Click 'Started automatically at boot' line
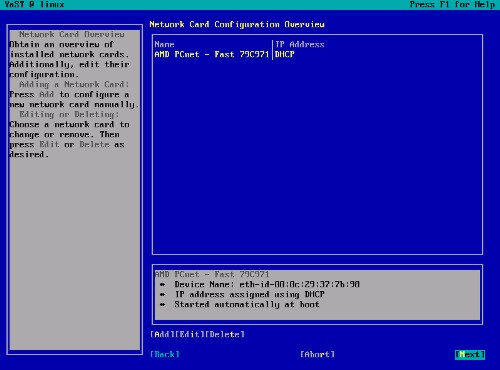 (247, 304)
